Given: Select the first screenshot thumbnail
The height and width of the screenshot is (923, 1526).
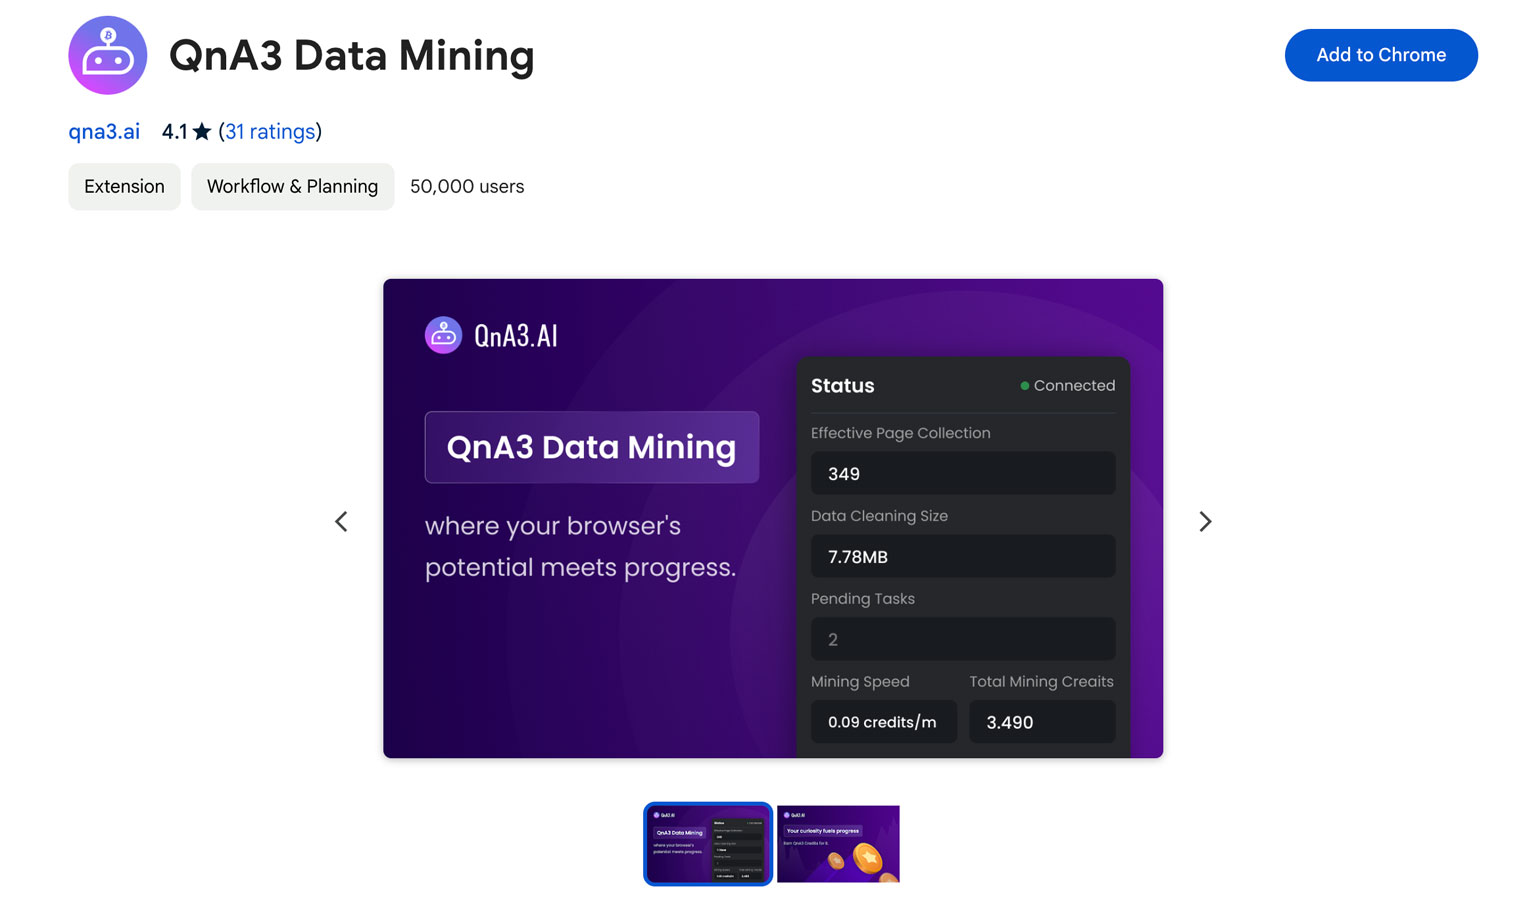Looking at the screenshot, I should pos(708,844).
